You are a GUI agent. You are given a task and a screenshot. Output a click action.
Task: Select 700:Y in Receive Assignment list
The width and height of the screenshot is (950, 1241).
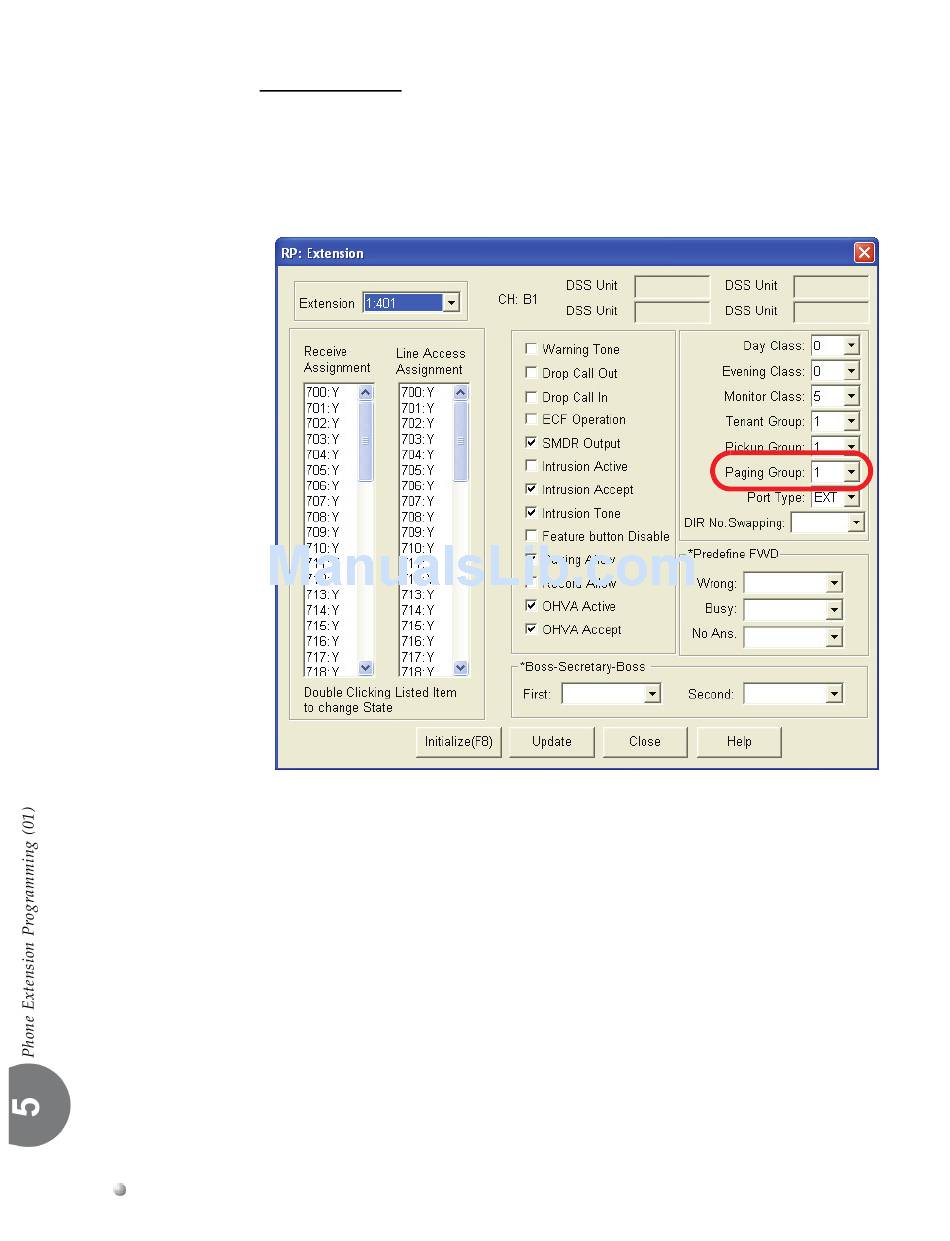pos(322,393)
